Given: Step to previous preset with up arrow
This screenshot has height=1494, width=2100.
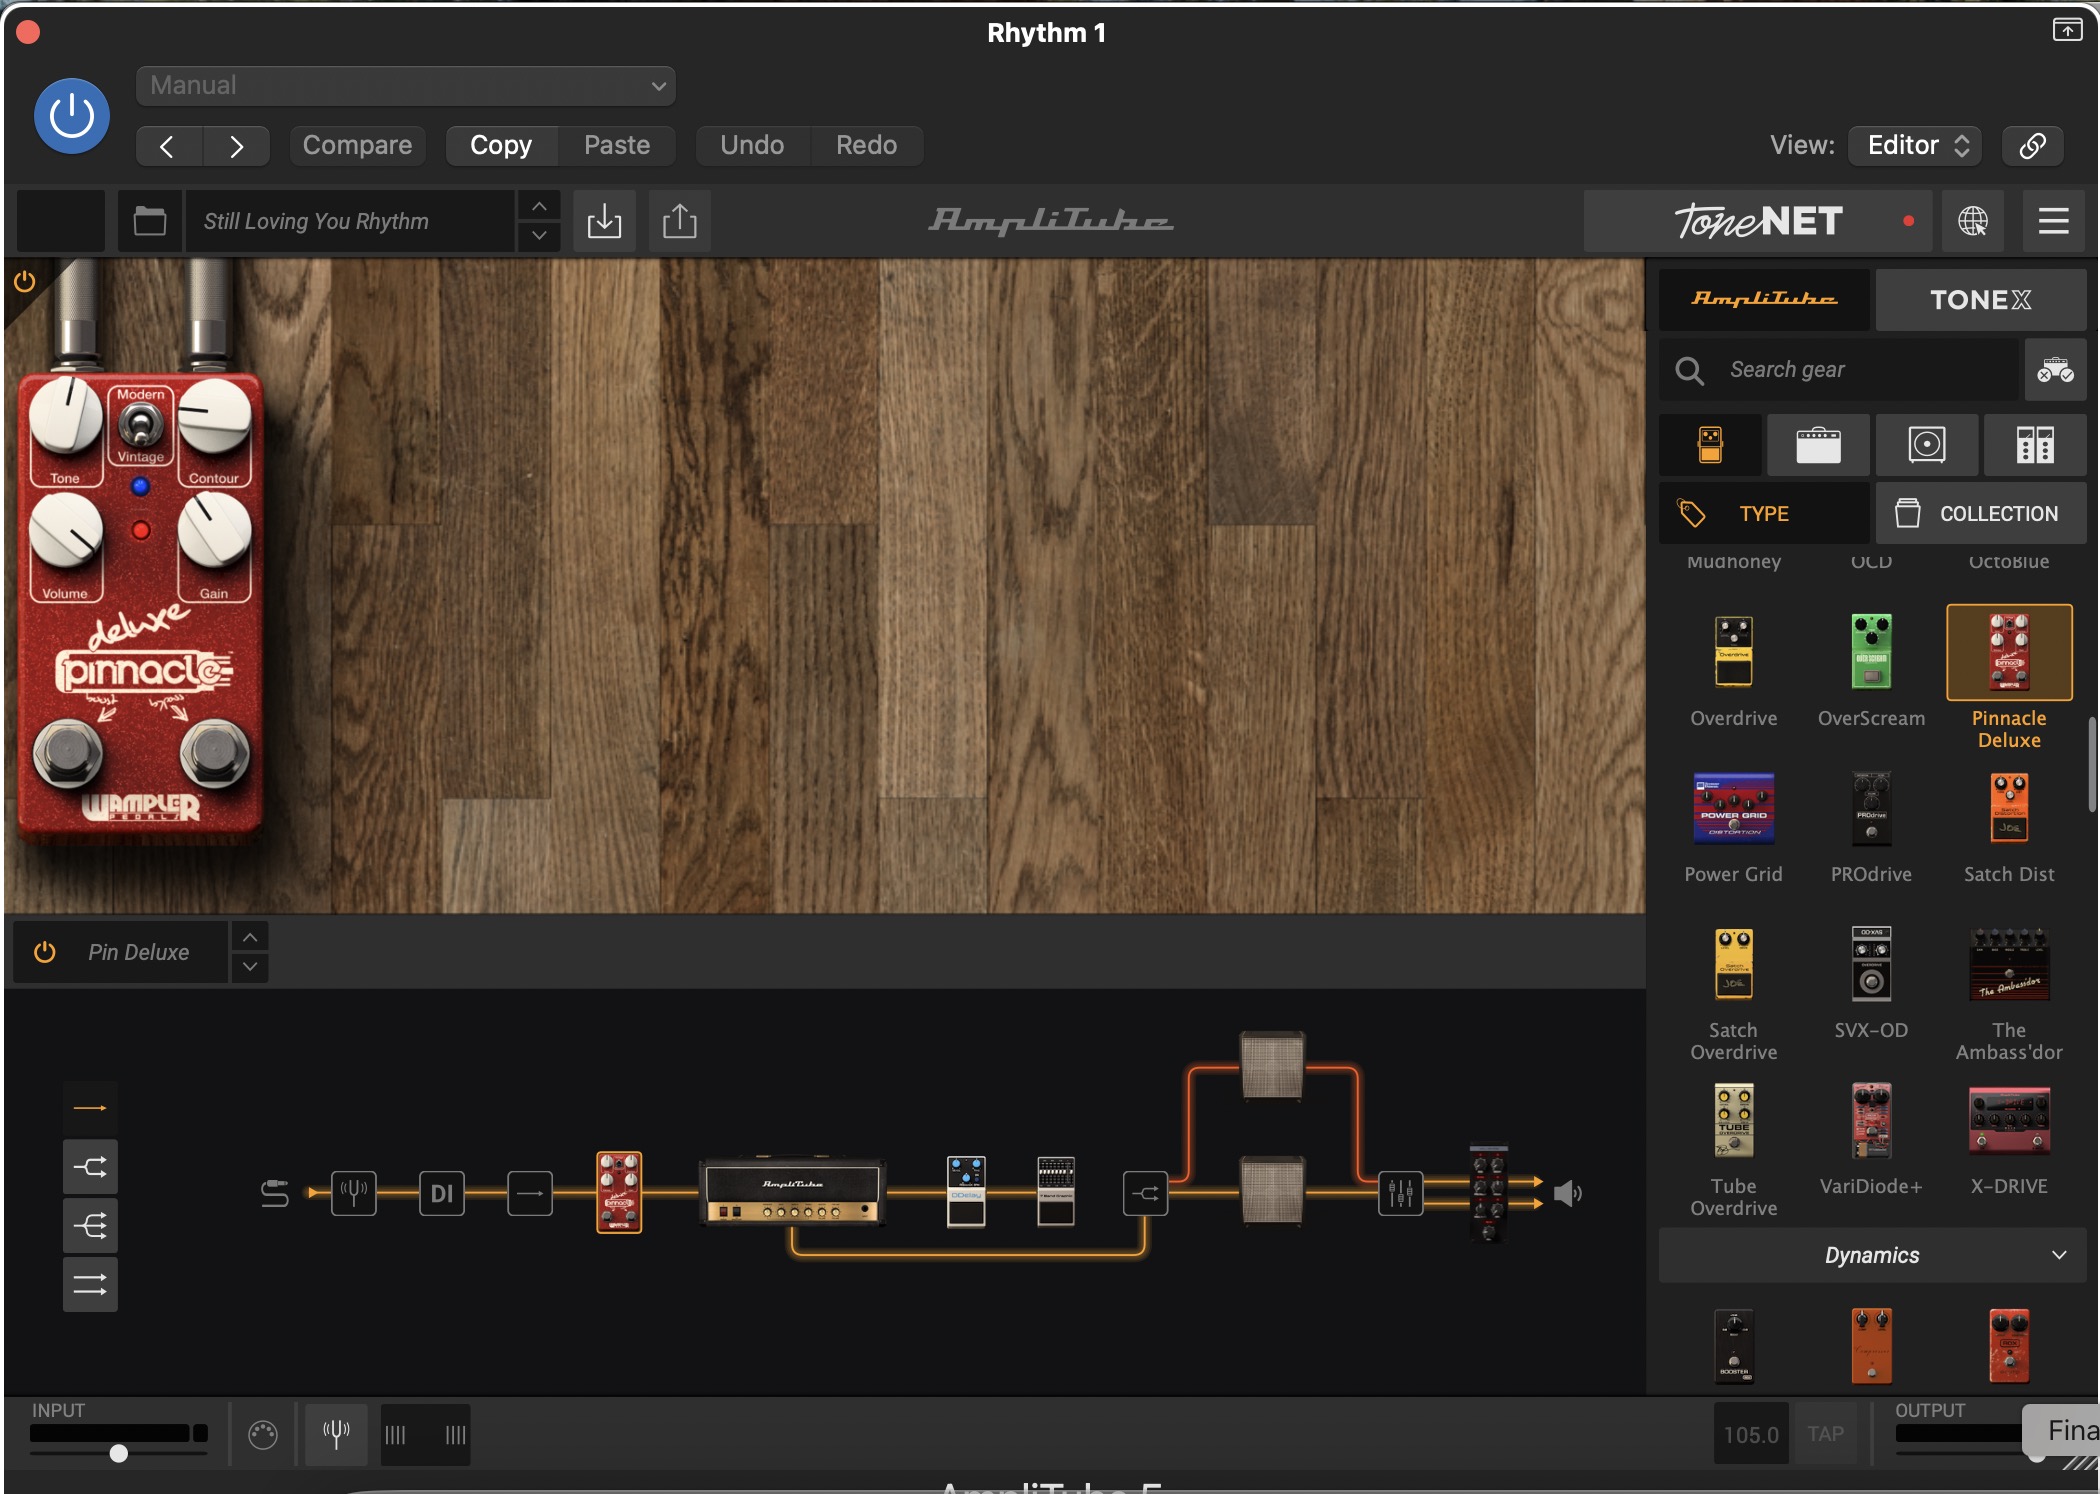Looking at the screenshot, I should [x=539, y=206].
